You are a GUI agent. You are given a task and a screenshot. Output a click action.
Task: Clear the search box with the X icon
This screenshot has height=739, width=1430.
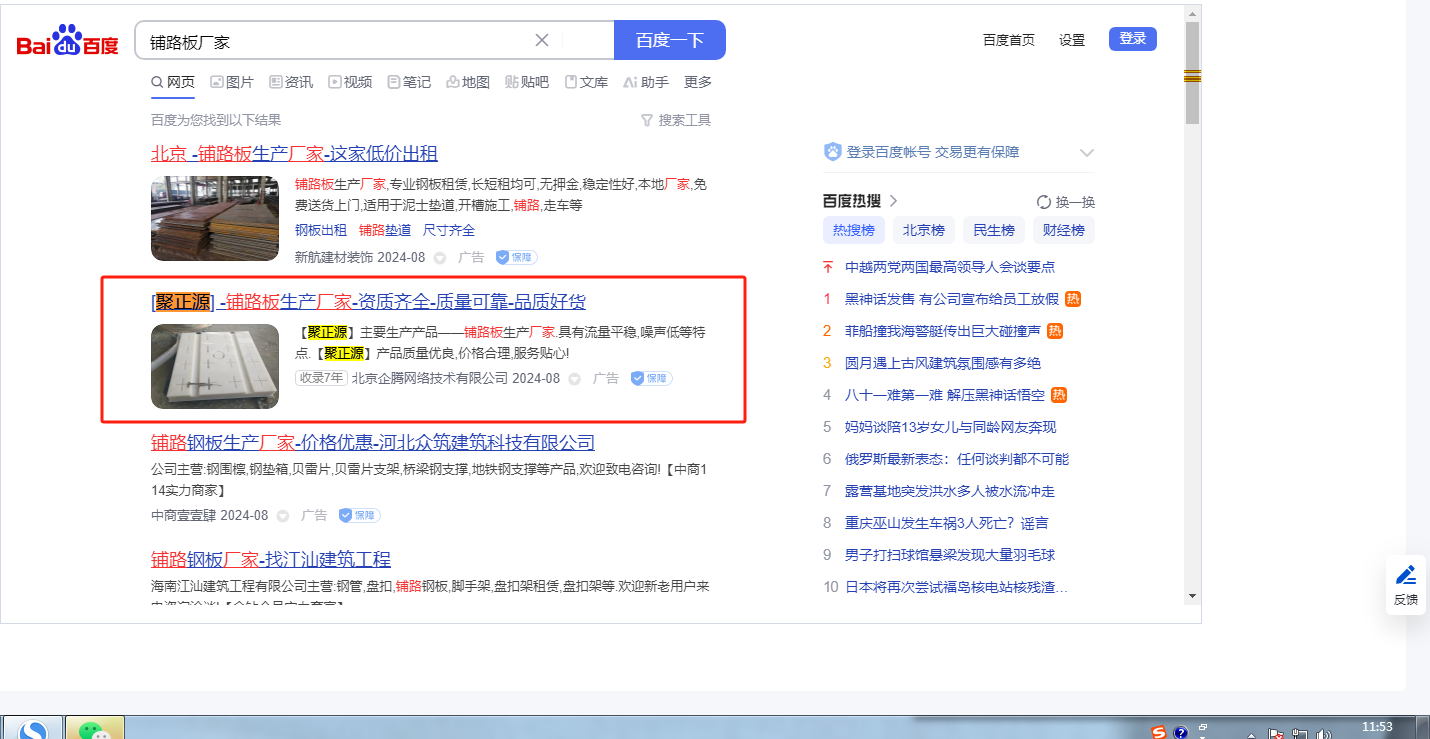coord(542,40)
